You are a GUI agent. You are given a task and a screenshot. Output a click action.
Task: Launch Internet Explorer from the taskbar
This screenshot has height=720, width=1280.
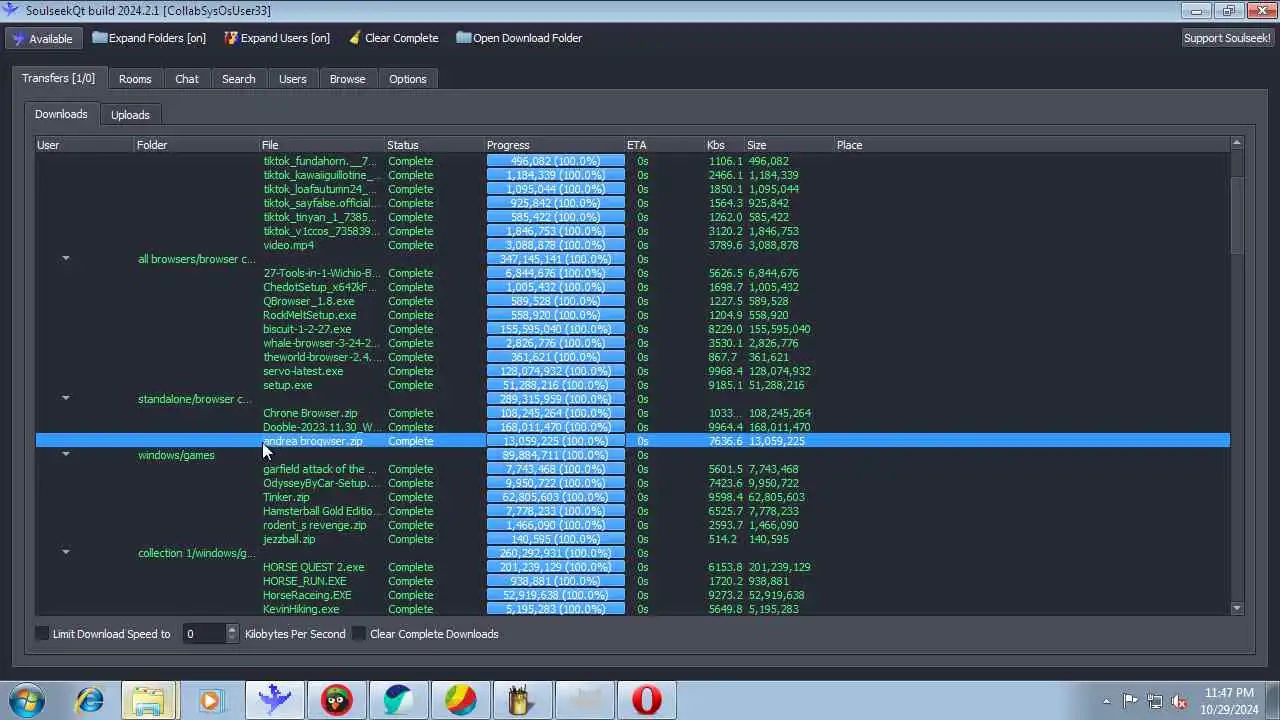point(90,700)
